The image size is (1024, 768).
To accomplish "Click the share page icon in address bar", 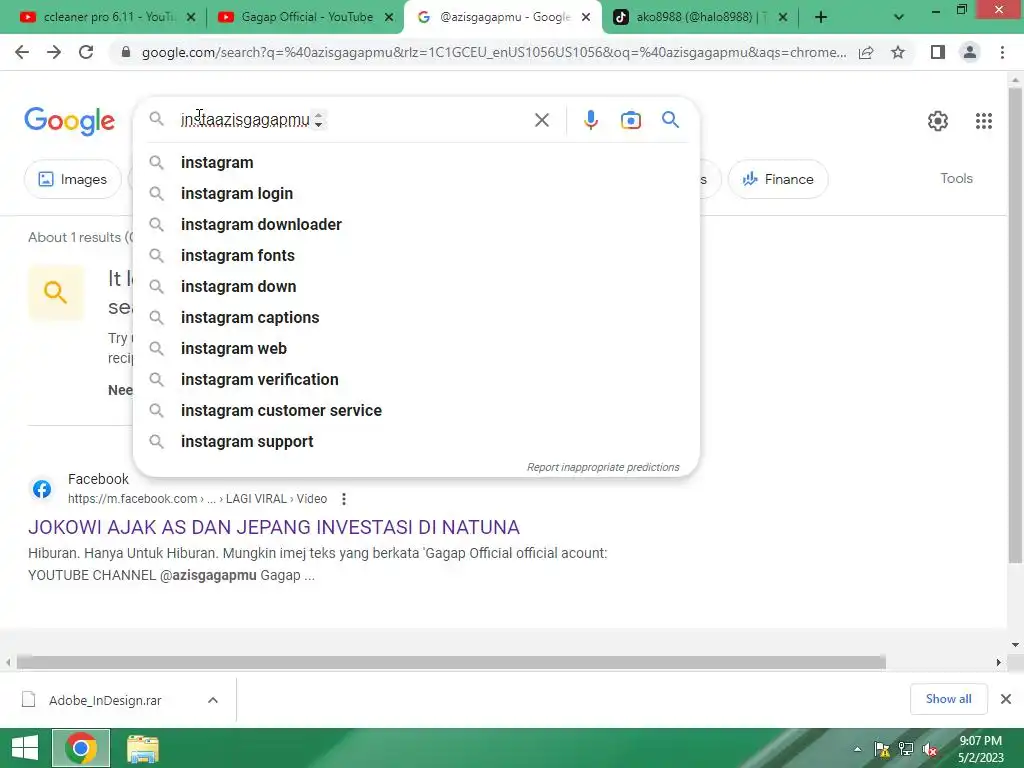I will click(866, 52).
